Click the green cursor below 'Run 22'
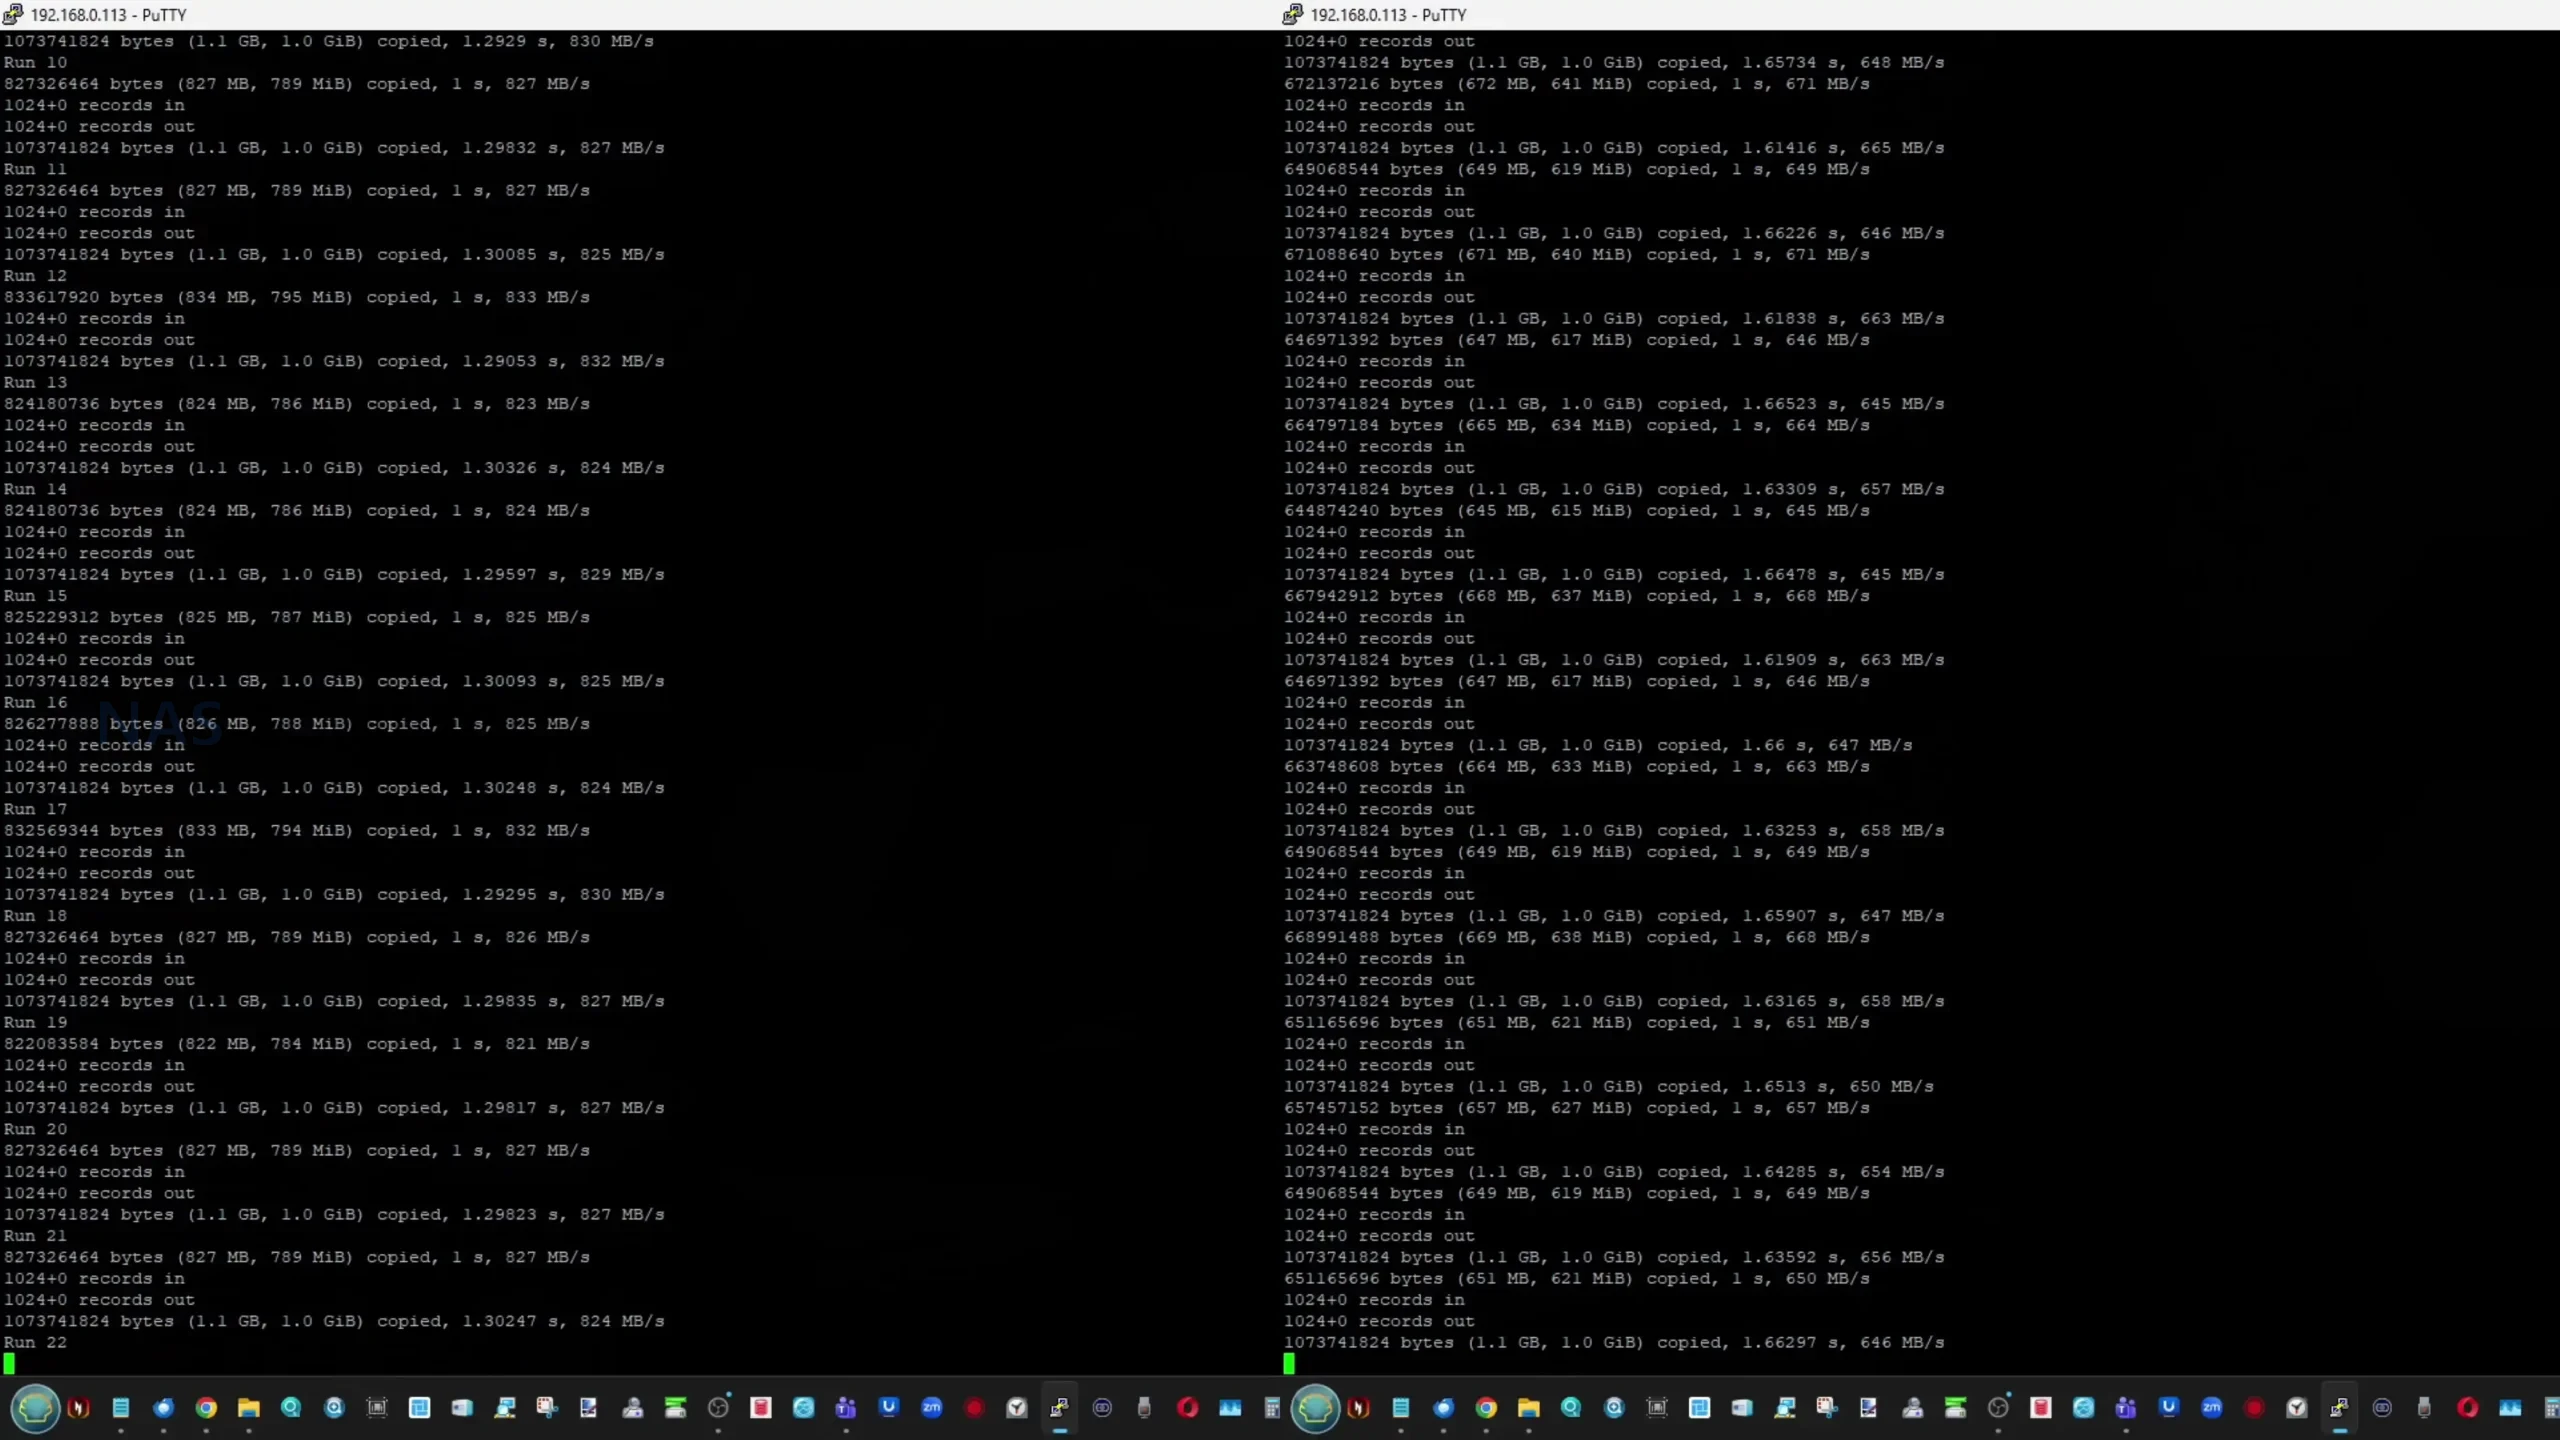2560x1440 pixels. [x=9, y=1363]
